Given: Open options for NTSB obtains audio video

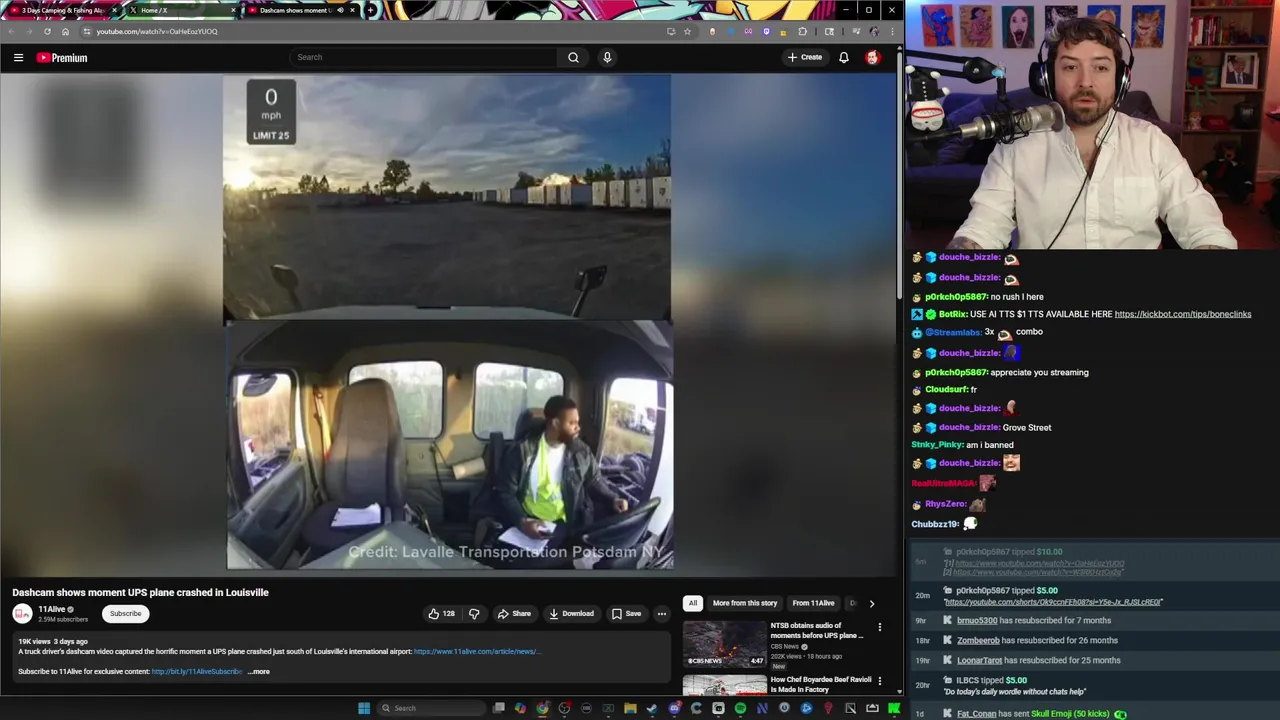Looking at the screenshot, I should click(880, 627).
